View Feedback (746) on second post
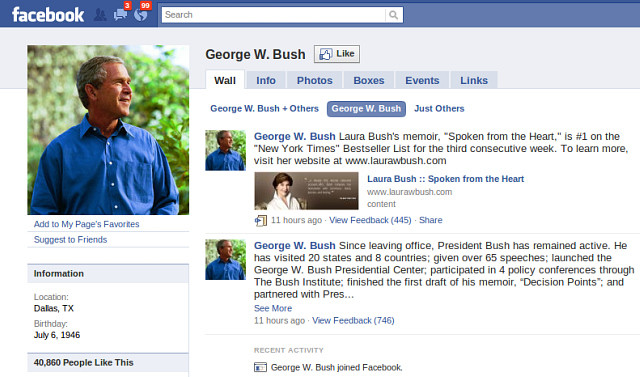The height and width of the screenshot is (377, 640). 353,321
